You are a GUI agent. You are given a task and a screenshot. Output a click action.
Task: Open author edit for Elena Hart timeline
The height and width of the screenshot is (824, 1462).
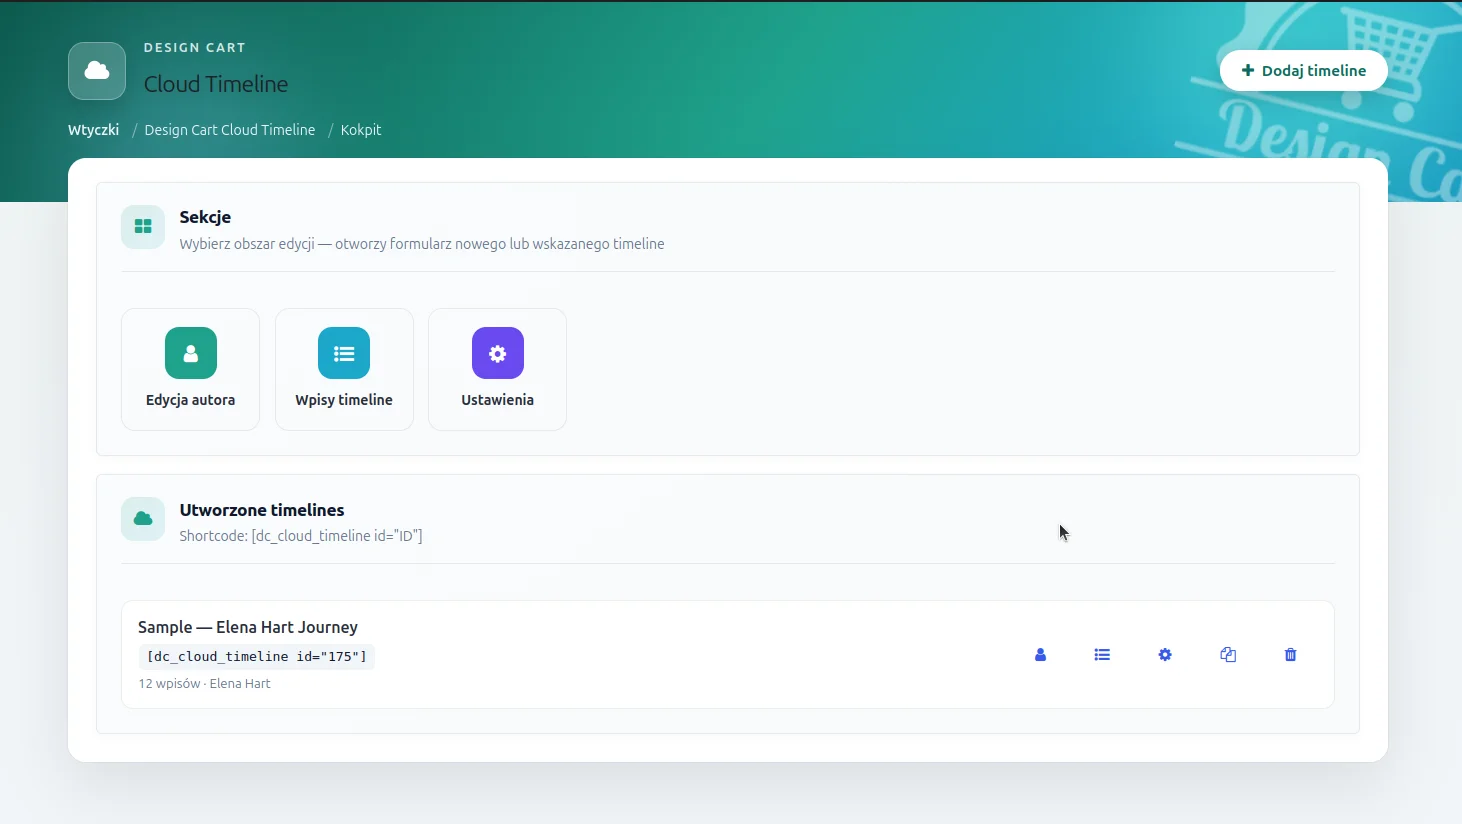[x=1040, y=655]
